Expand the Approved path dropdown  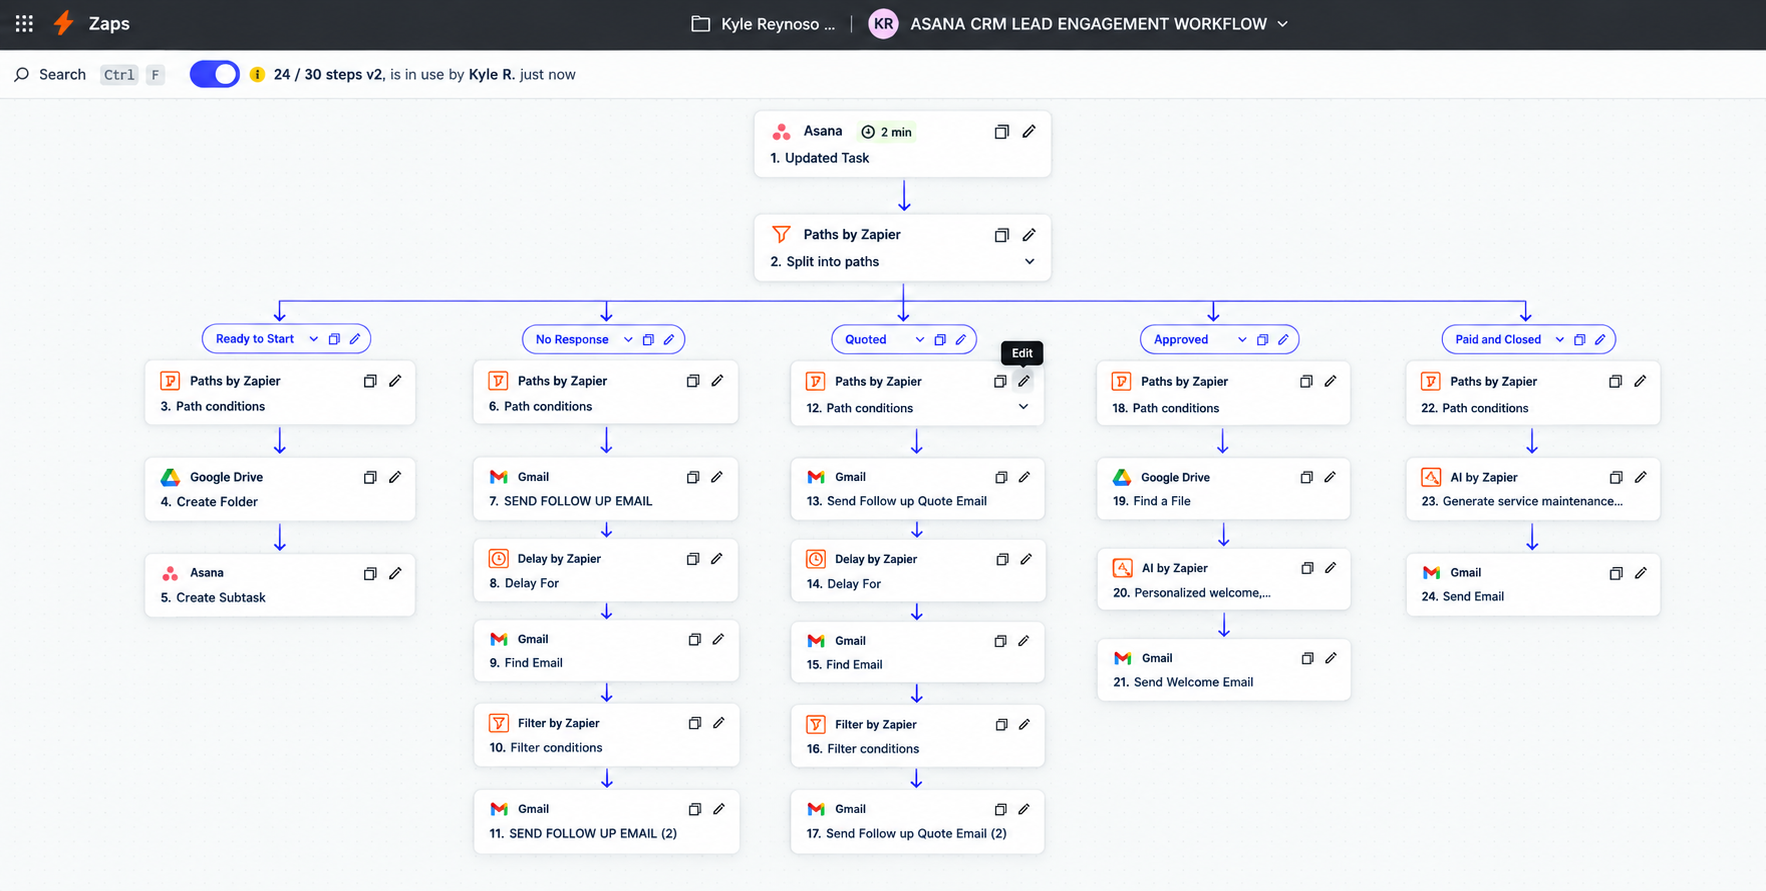click(1242, 339)
